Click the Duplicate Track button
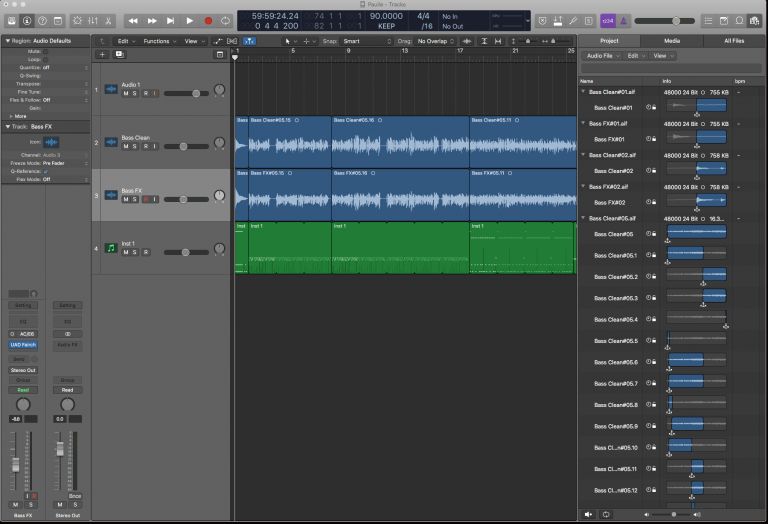This screenshot has height=524, width=768. point(119,54)
